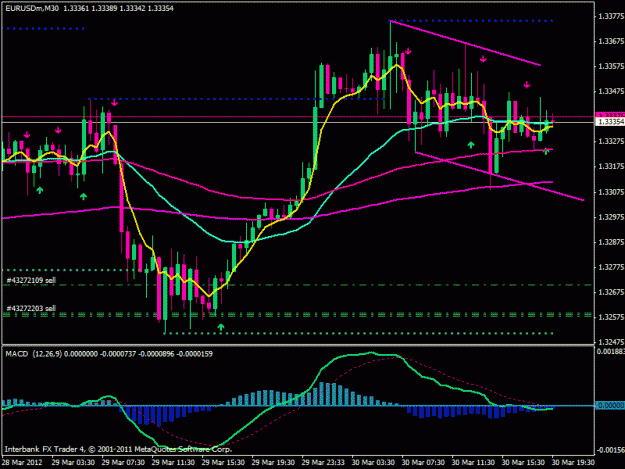Click the 1.33575 price axis value
Screen dimensions: 625x469
point(611,67)
